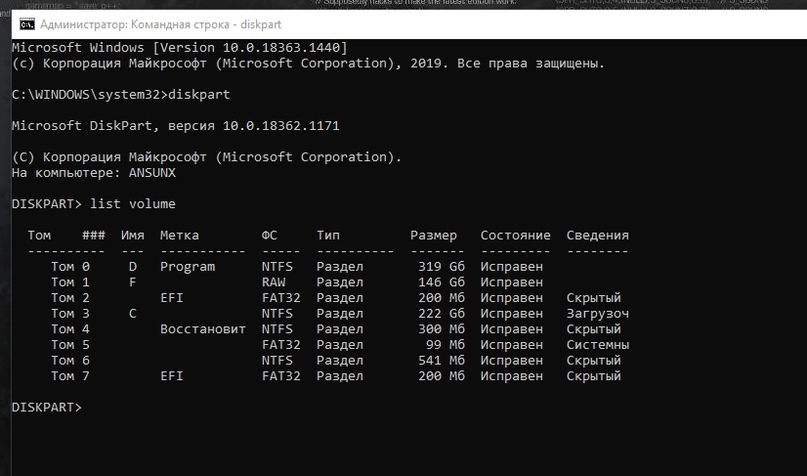Click 'FAT32' in the Том 7 row
Image resolution: width=807 pixels, height=476 pixels.
[281, 376]
